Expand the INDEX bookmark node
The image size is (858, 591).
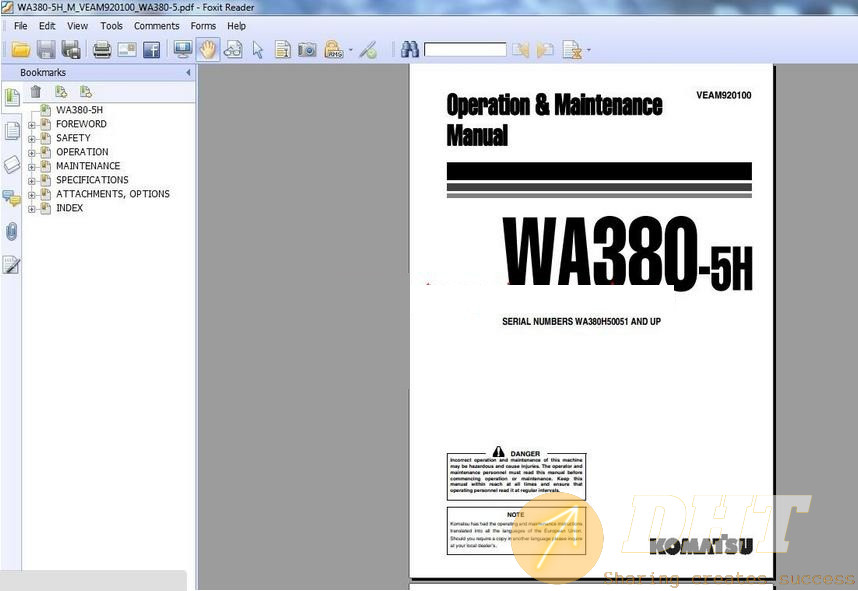click(x=32, y=209)
